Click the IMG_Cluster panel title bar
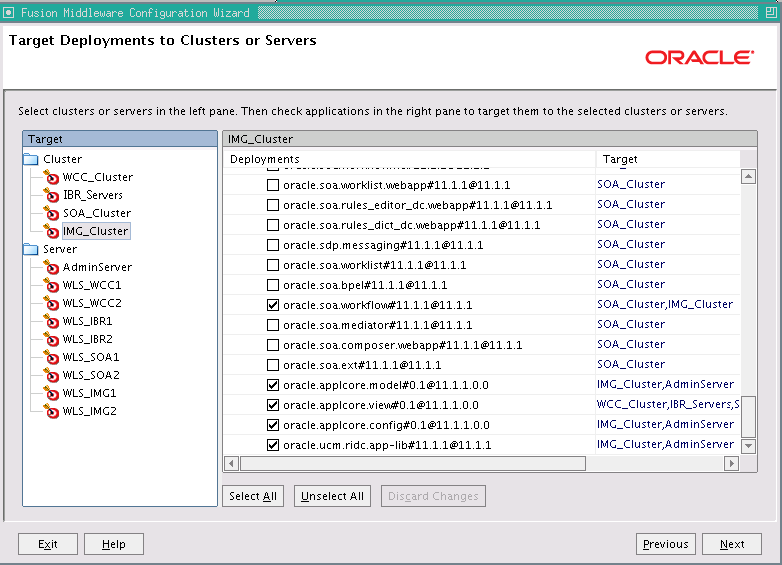 (x=490, y=139)
